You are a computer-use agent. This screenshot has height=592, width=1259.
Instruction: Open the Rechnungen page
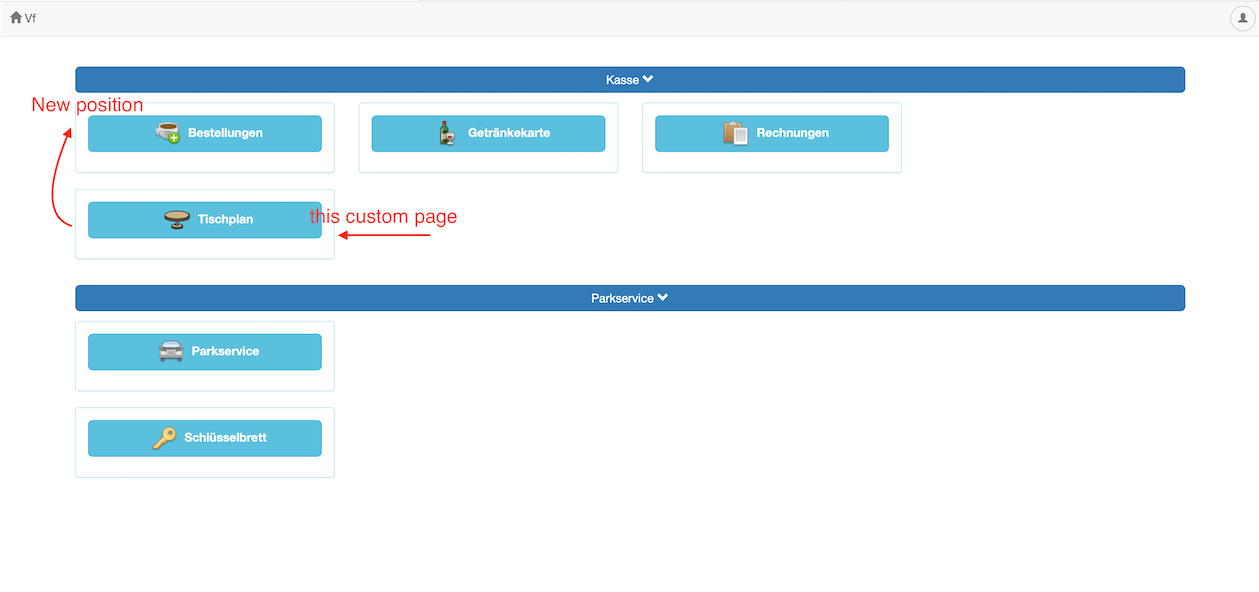pos(772,133)
